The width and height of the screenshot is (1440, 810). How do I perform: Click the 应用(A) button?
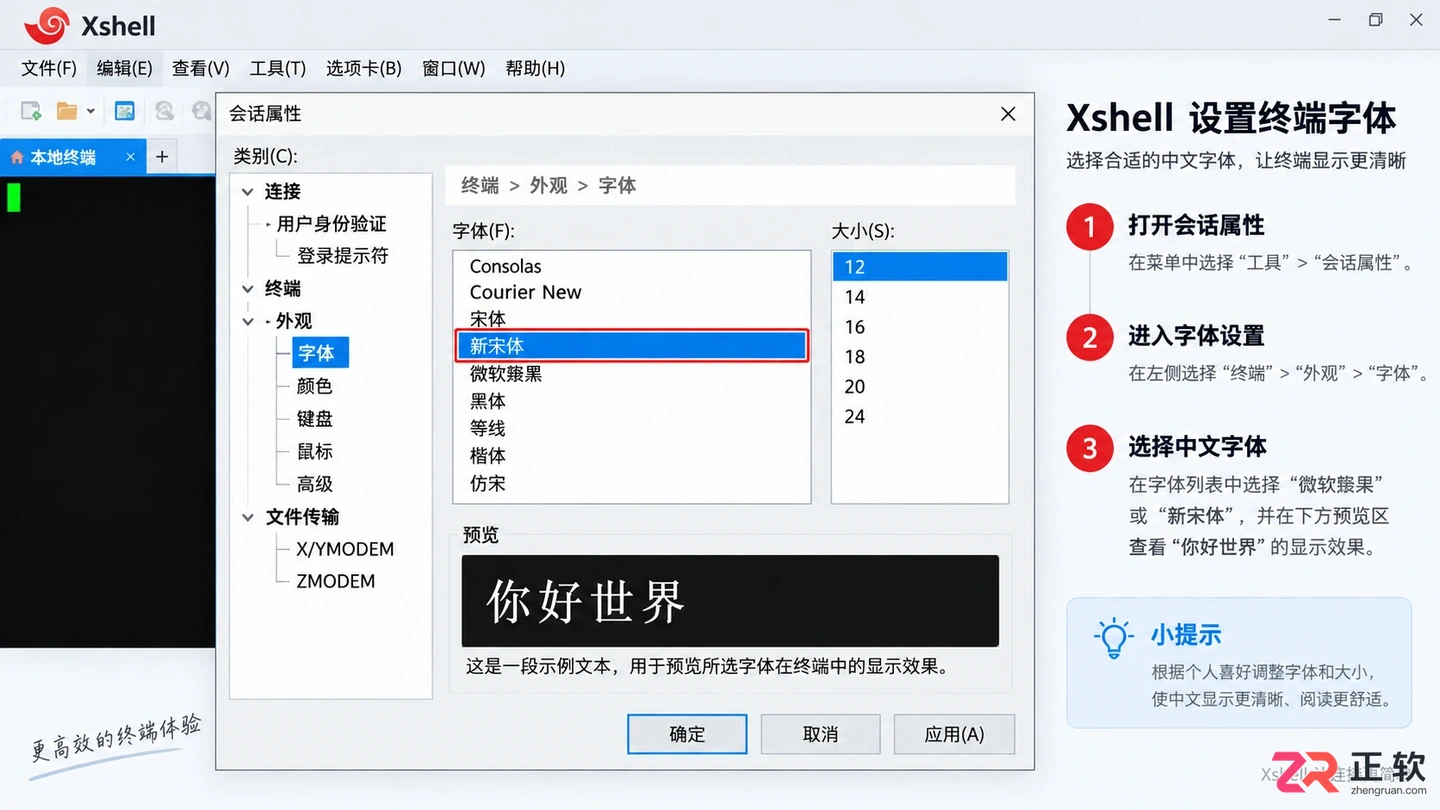click(x=954, y=734)
